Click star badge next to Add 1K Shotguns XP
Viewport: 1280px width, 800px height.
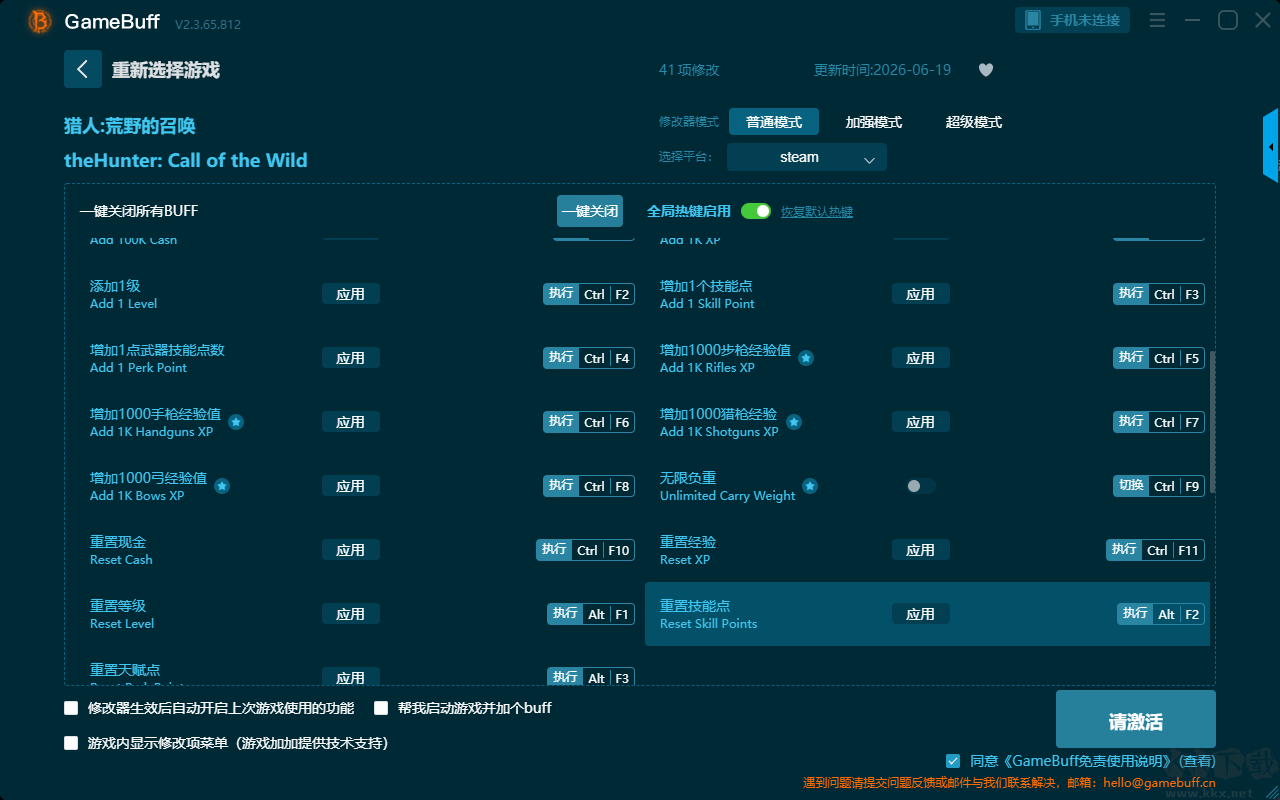tap(794, 422)
